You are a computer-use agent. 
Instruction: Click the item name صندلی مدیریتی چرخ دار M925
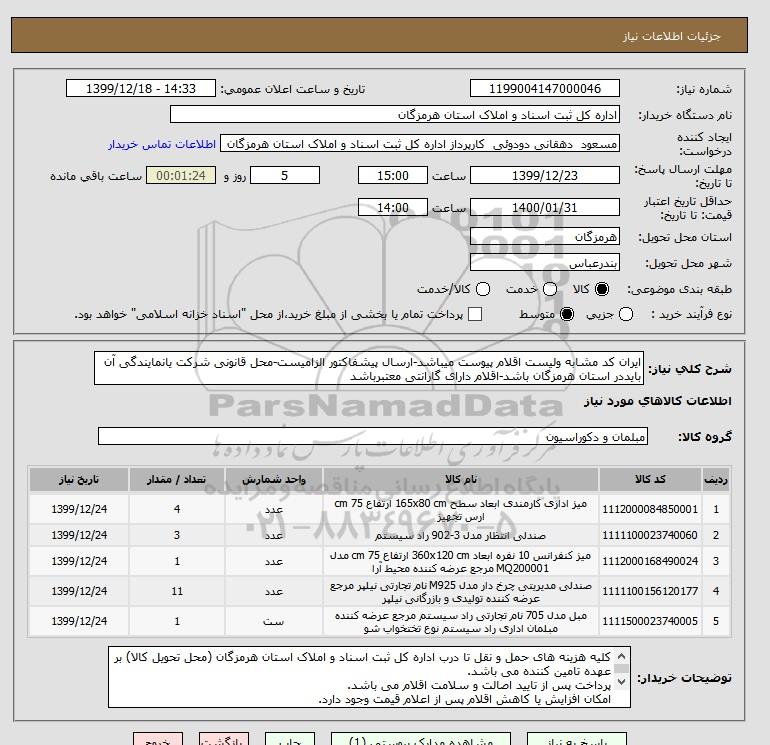(461, 592)
